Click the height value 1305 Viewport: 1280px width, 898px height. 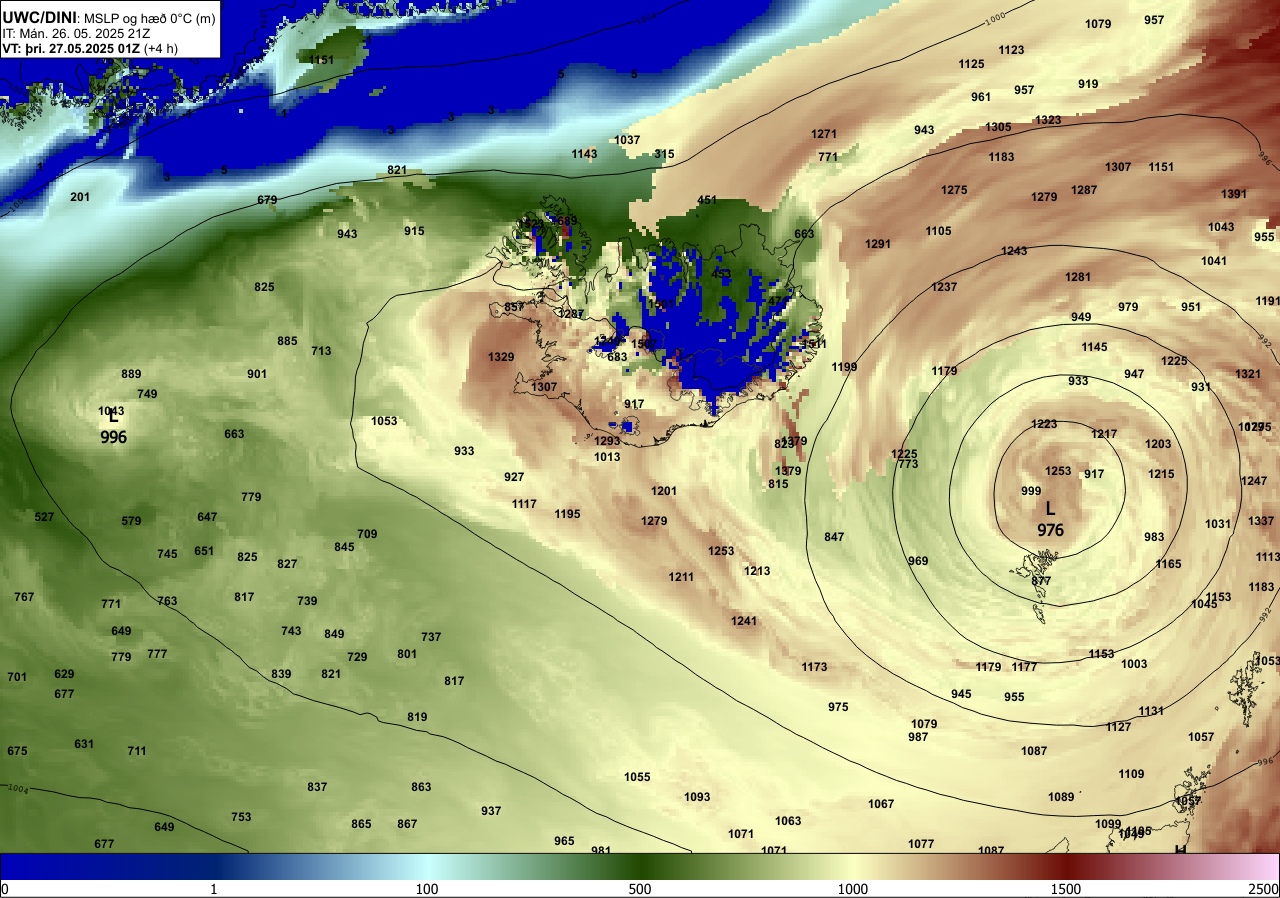[998, 127]
